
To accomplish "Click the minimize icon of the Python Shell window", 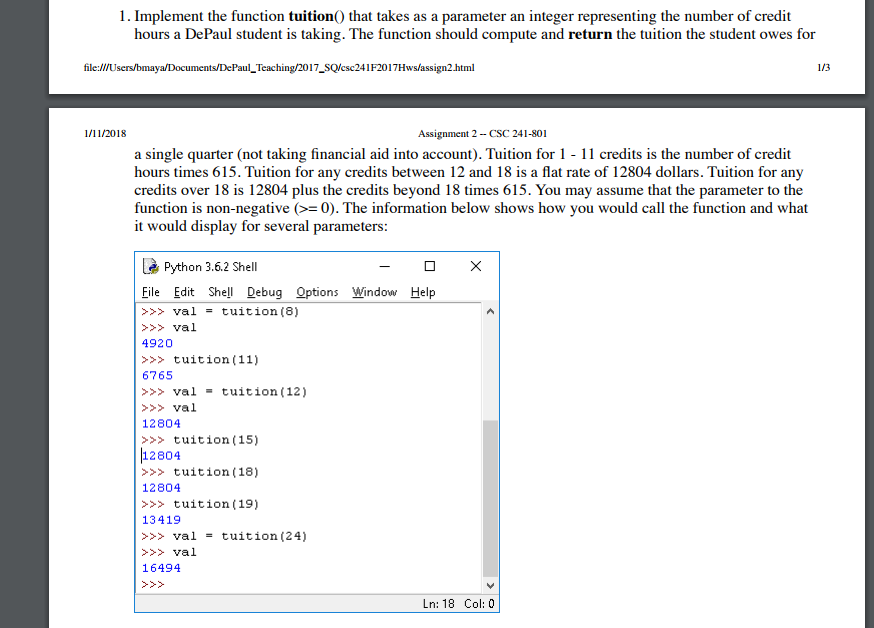I will point(384,265).
